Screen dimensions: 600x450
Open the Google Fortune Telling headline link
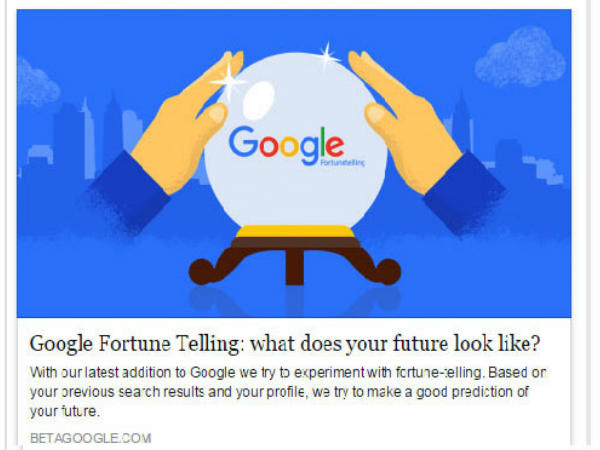click(285, 344)
